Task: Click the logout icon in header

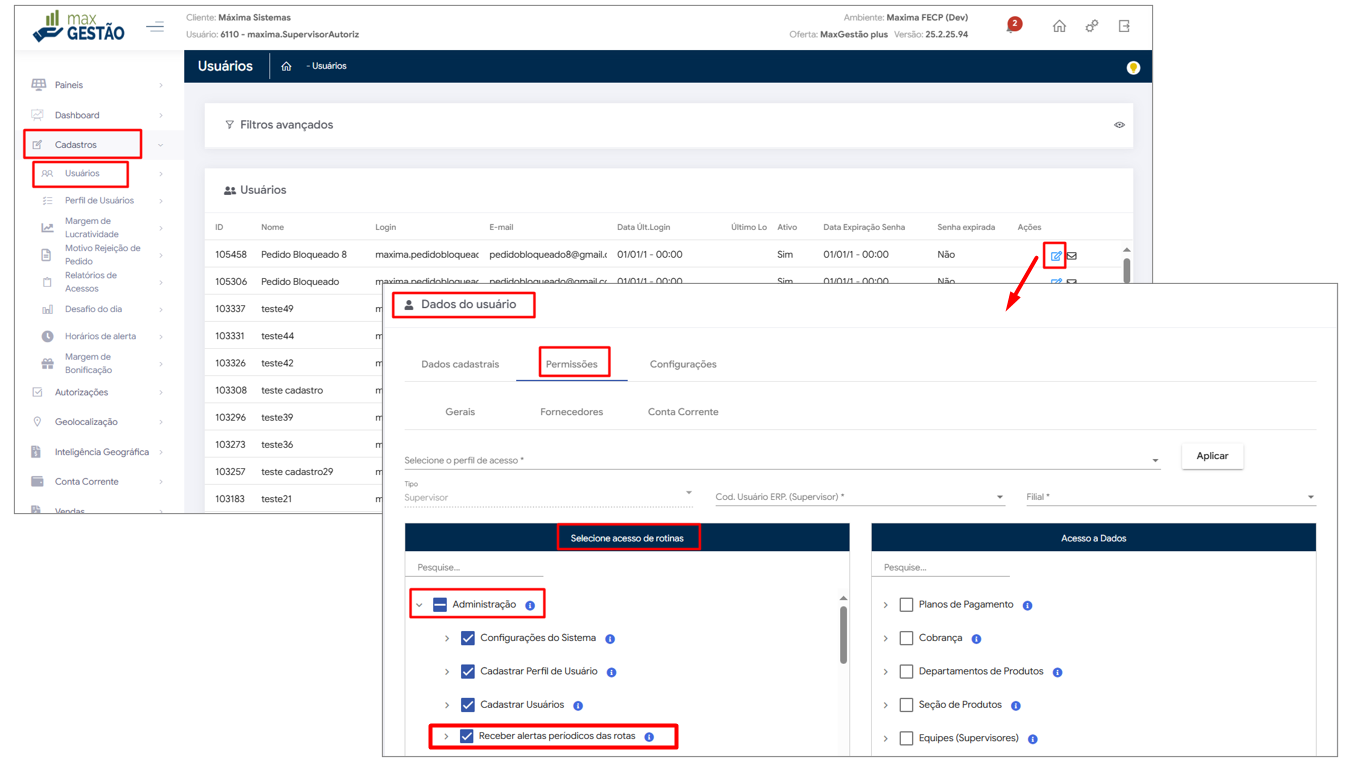Action: point(1124,26)
